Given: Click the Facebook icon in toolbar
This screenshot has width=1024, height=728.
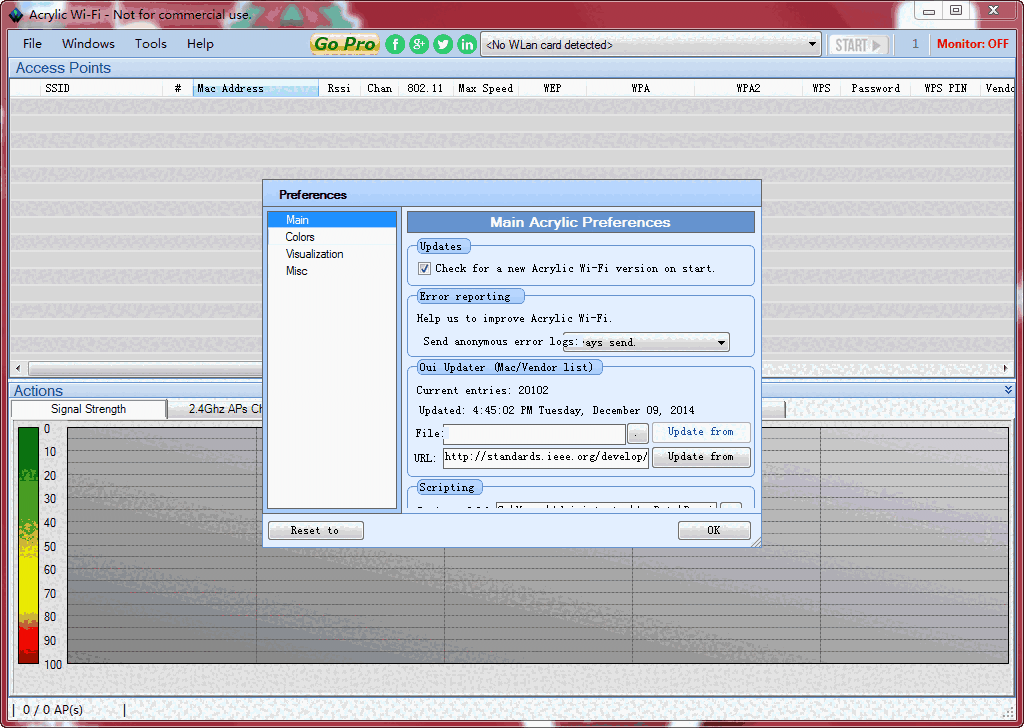Looking at the screenshot, I should coord(395,44).
